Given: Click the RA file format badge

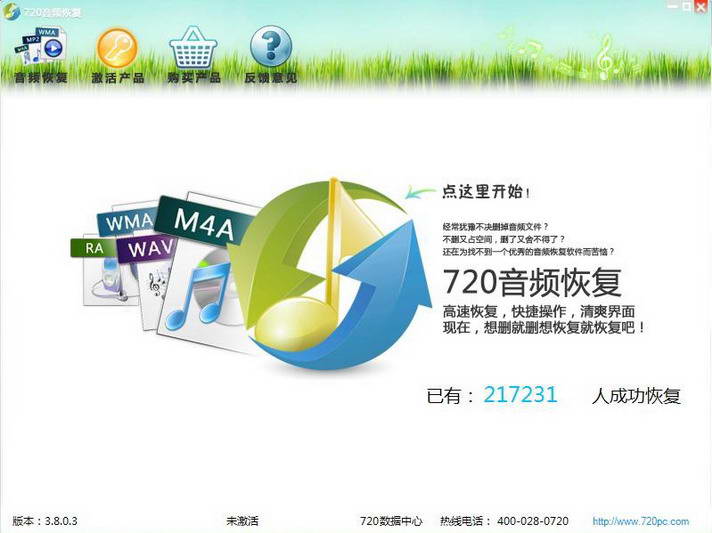Looking at the screenshot, I should [x=94, y=248].
